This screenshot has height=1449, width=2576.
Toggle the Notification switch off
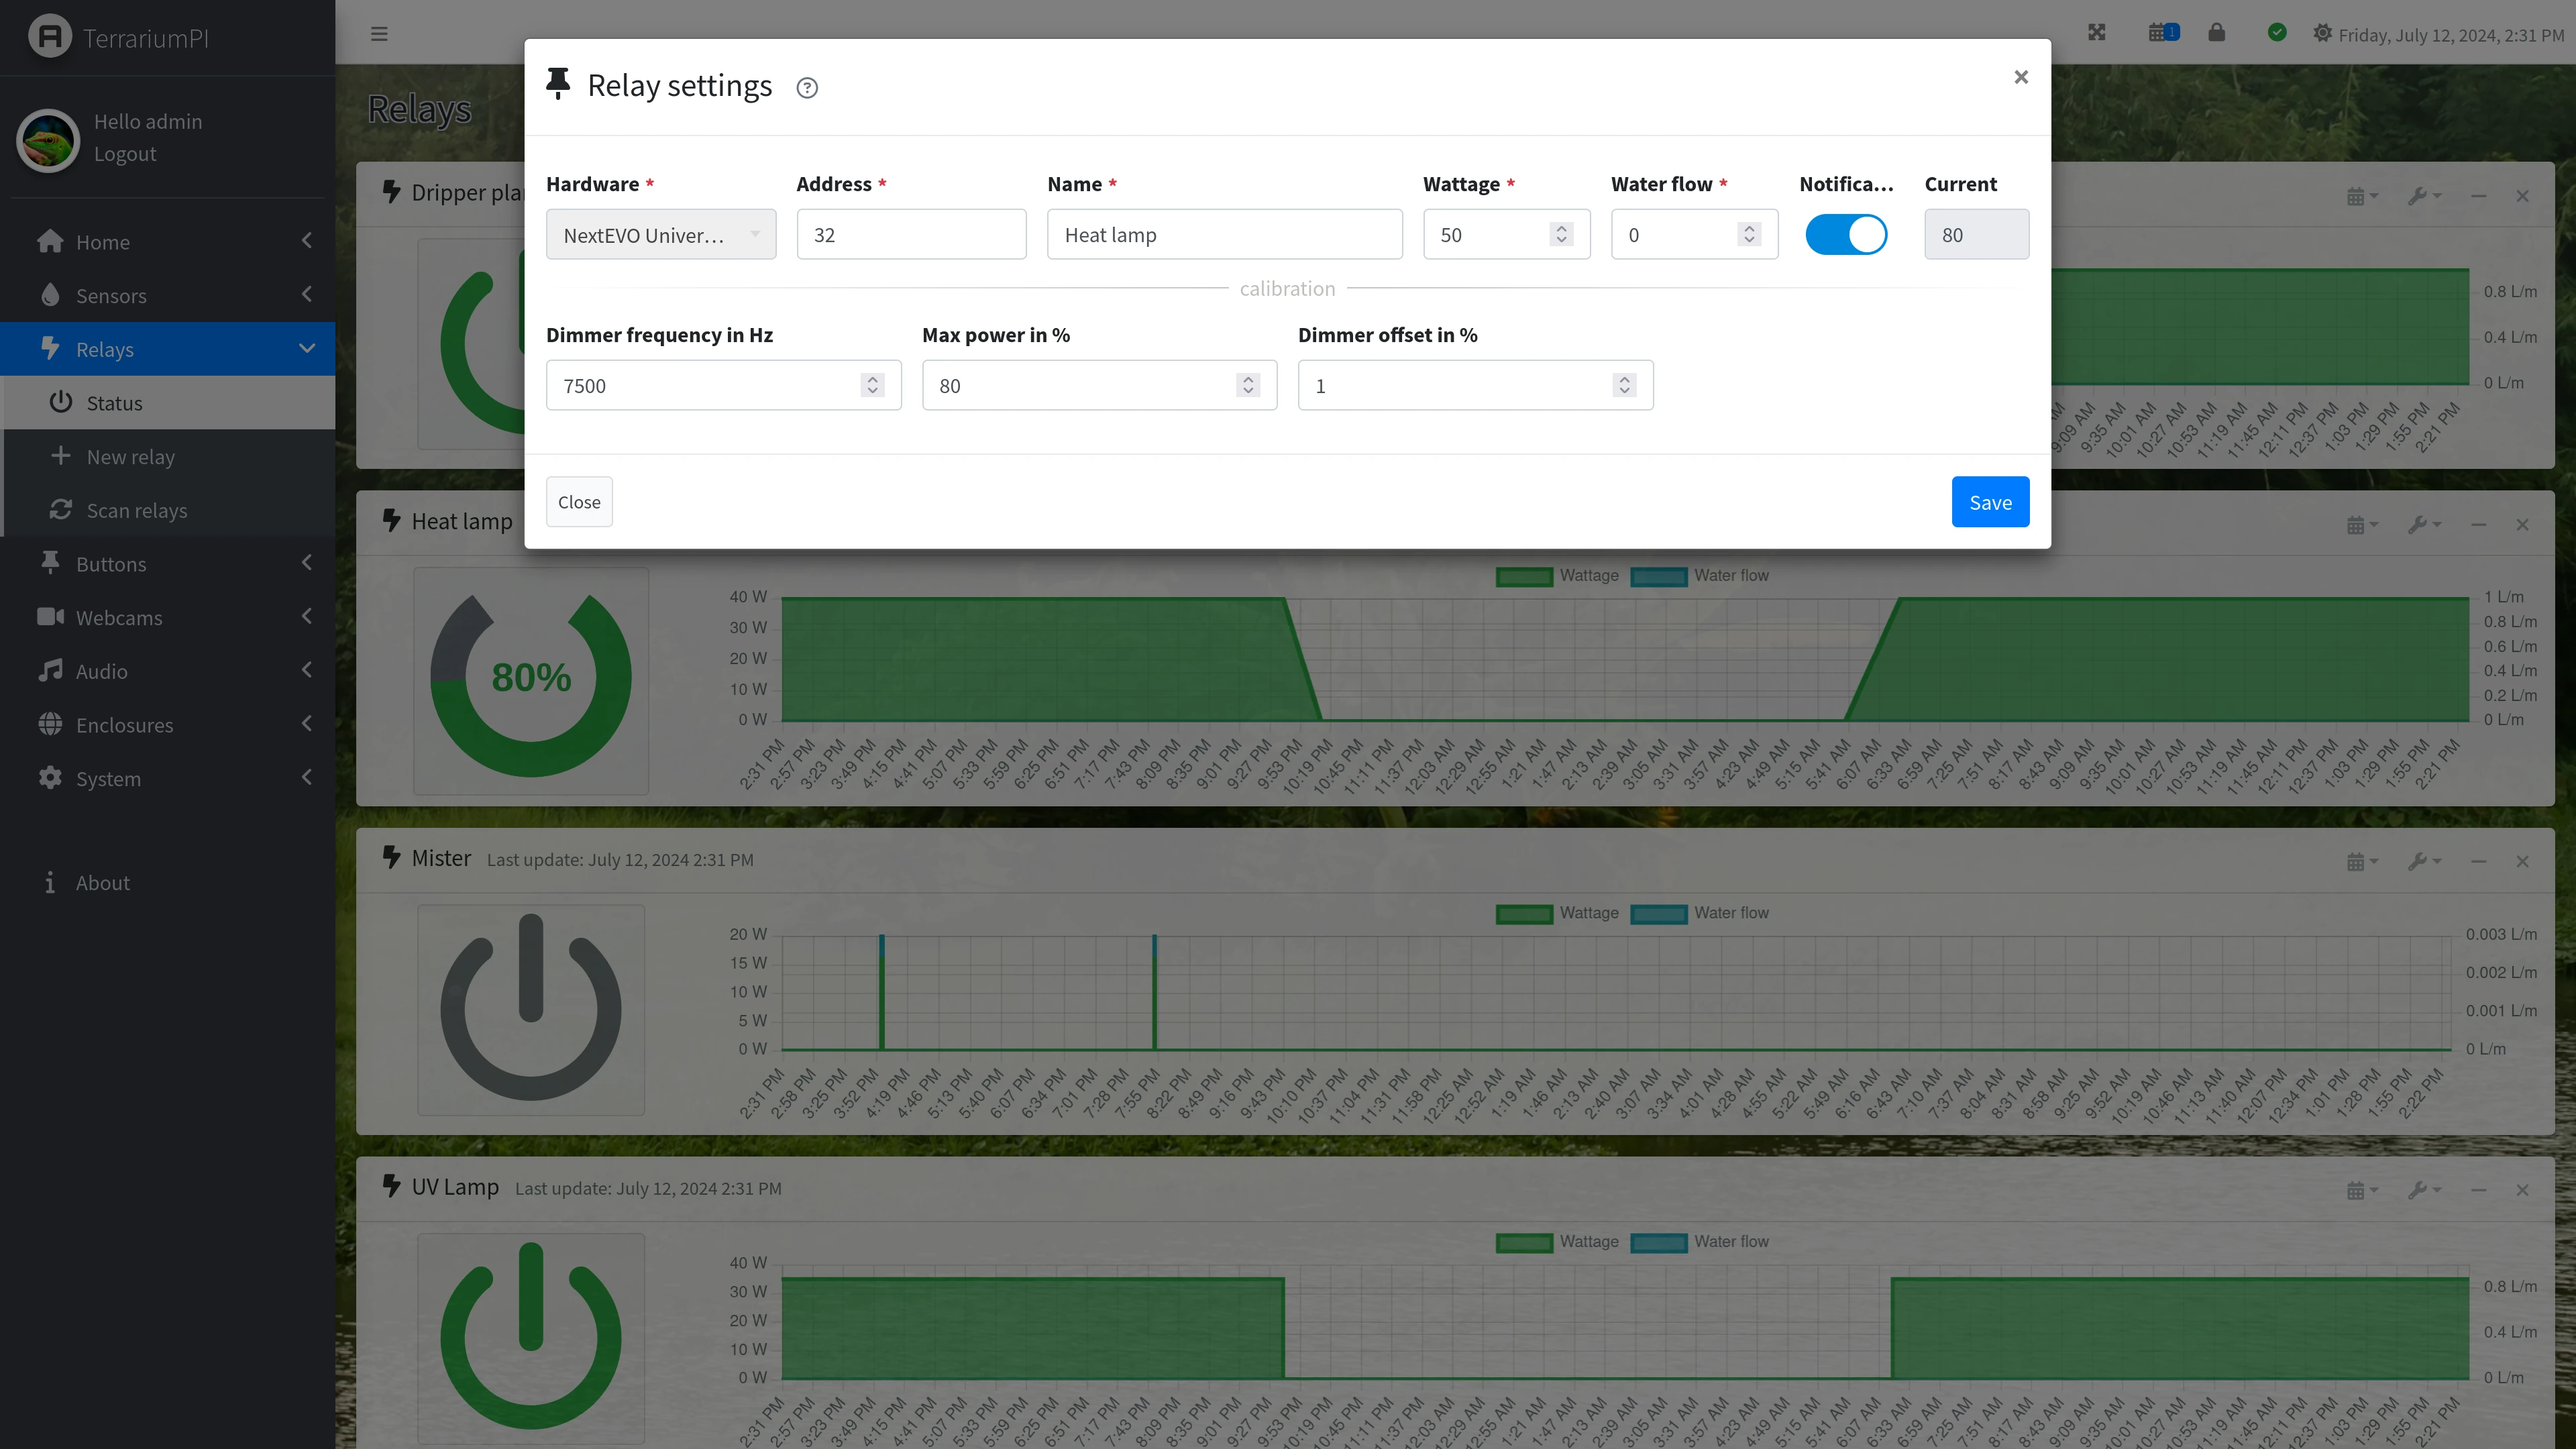[1846, 235]
